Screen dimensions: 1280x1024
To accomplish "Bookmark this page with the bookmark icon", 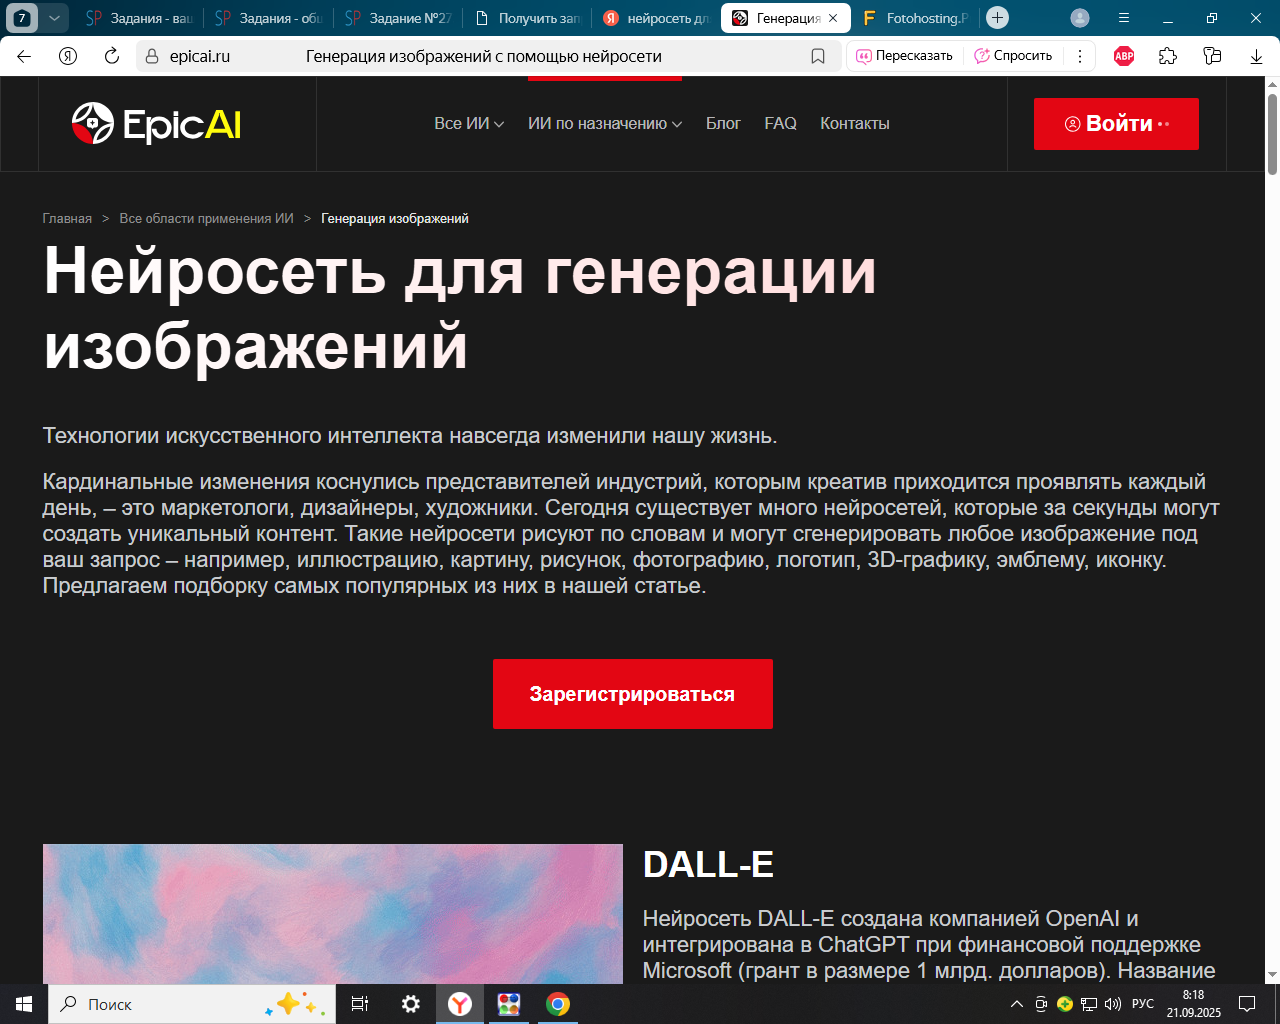I will [x=818, y=56].
